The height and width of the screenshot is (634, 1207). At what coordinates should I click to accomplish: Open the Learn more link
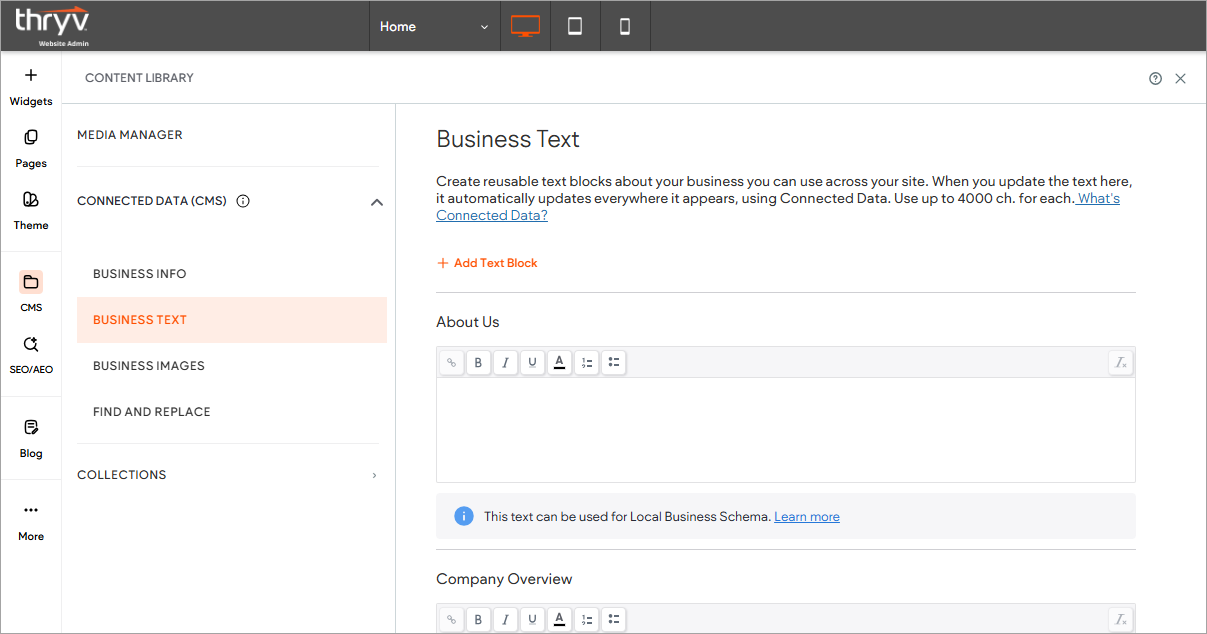[x=806, y=517]
